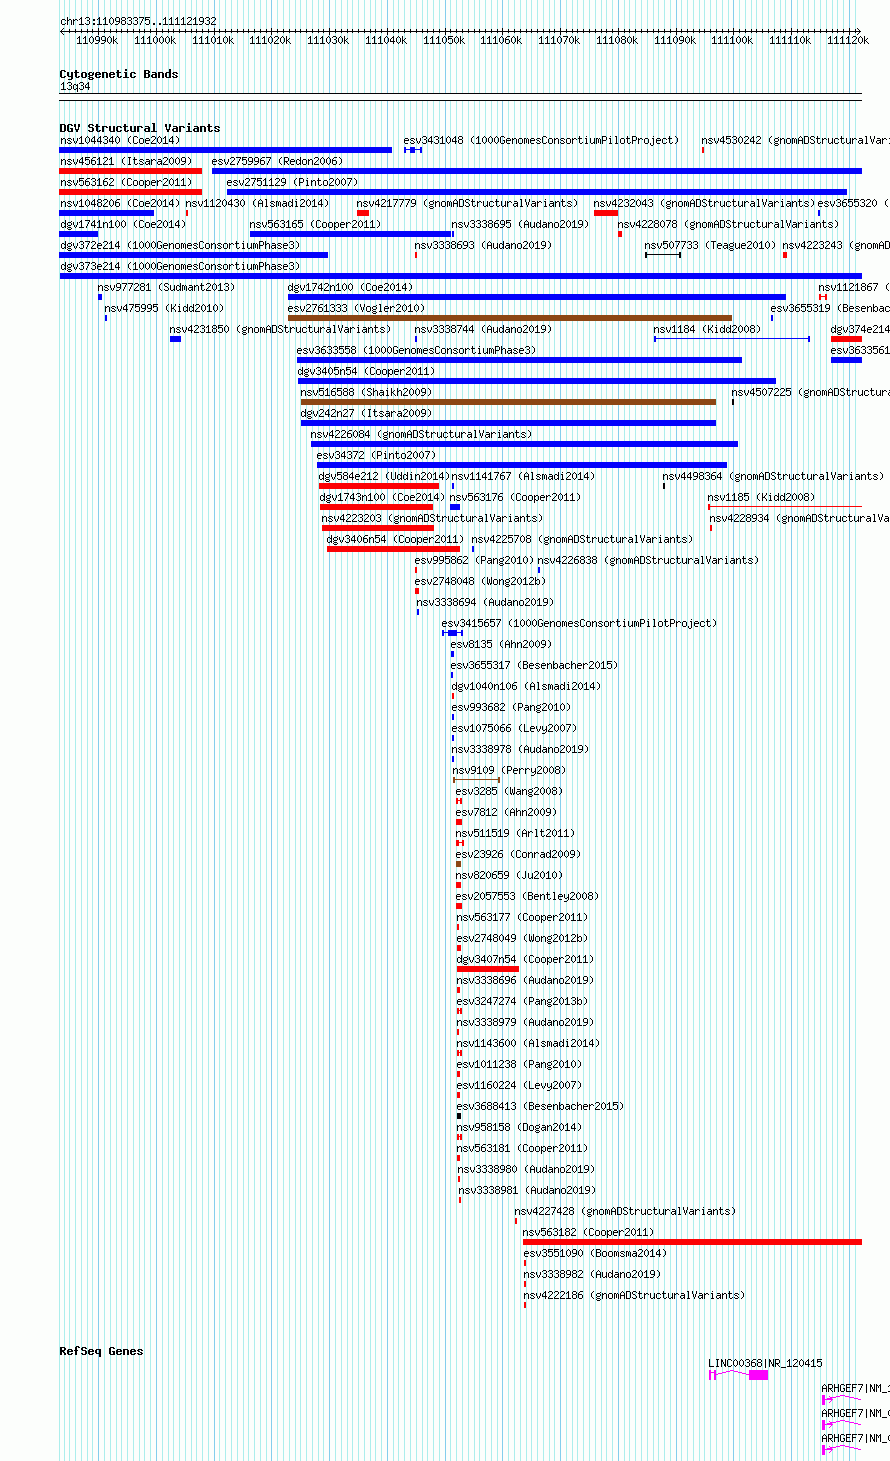Open variant nsv1141767 (Alsmadi2014)
The image size is (890, 1461).
[x=523, y=476]
